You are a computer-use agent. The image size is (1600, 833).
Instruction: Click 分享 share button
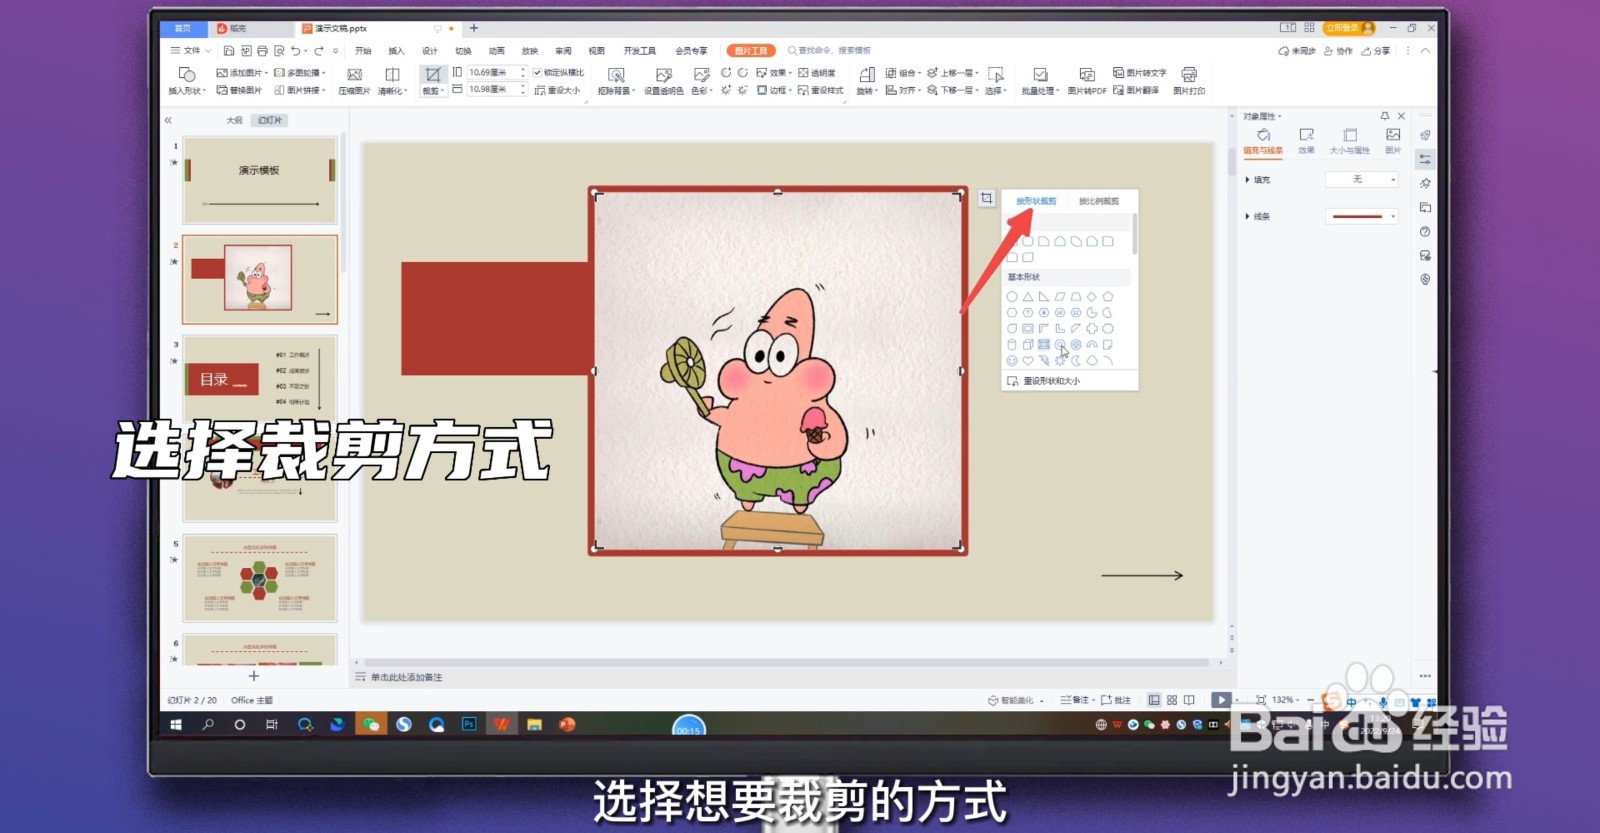1376,51
